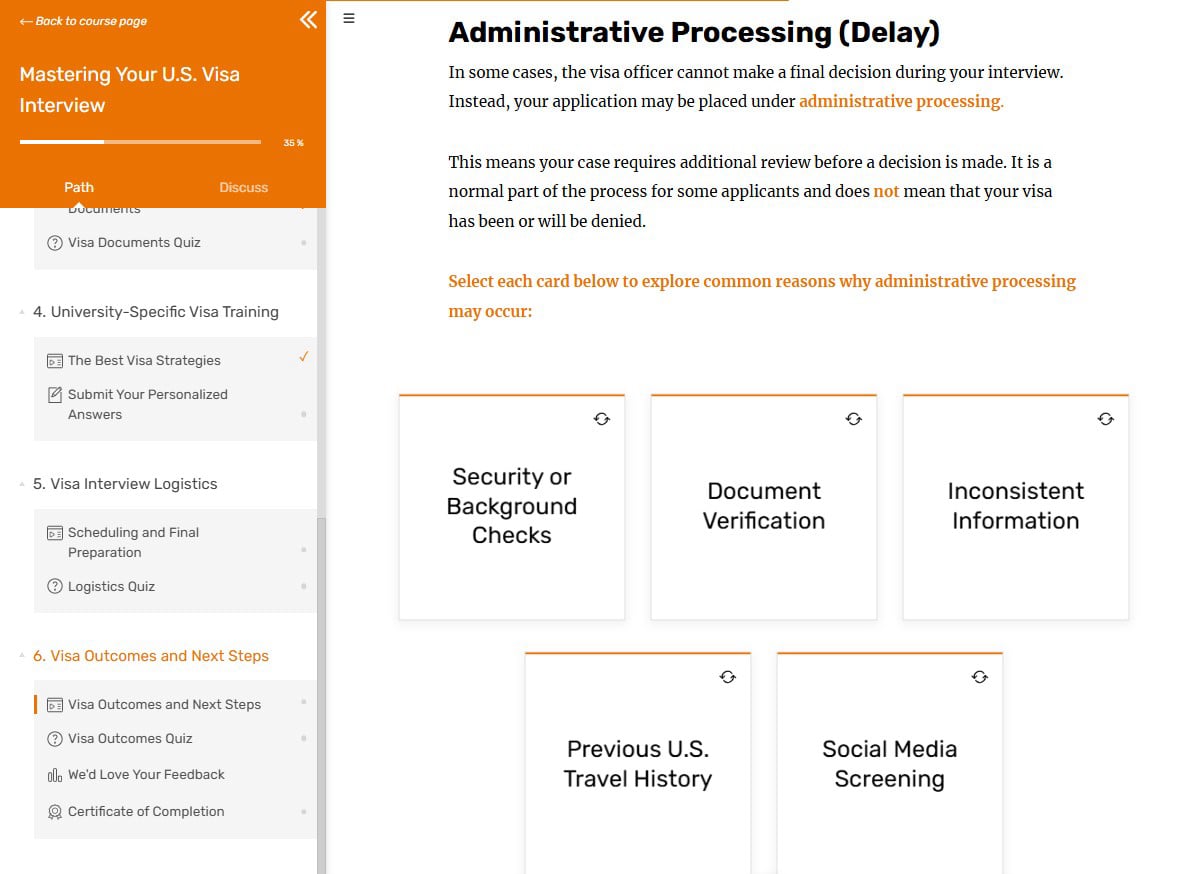Flip icon on Previous U.S. Travel History card
Screen dimensions: 1195x874
point(728,677)
